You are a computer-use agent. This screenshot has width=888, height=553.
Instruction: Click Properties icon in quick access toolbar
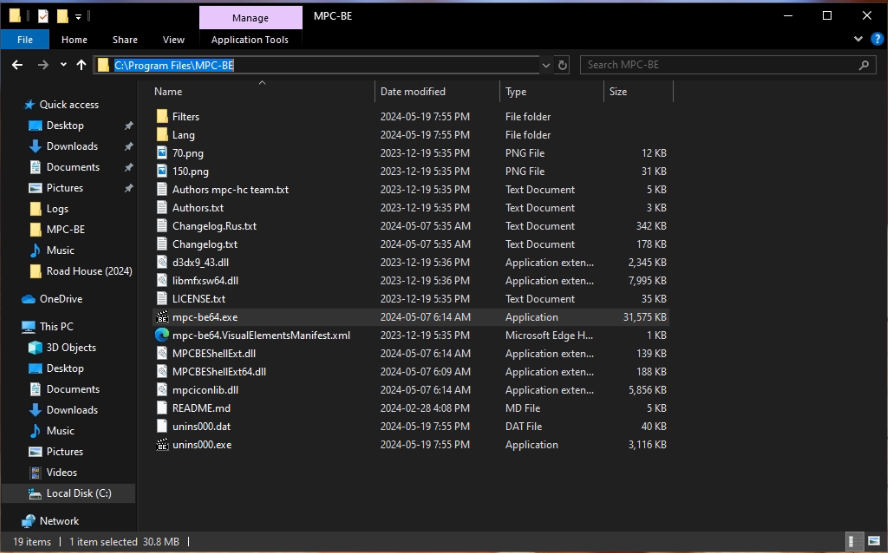click(x=43, y=16)
